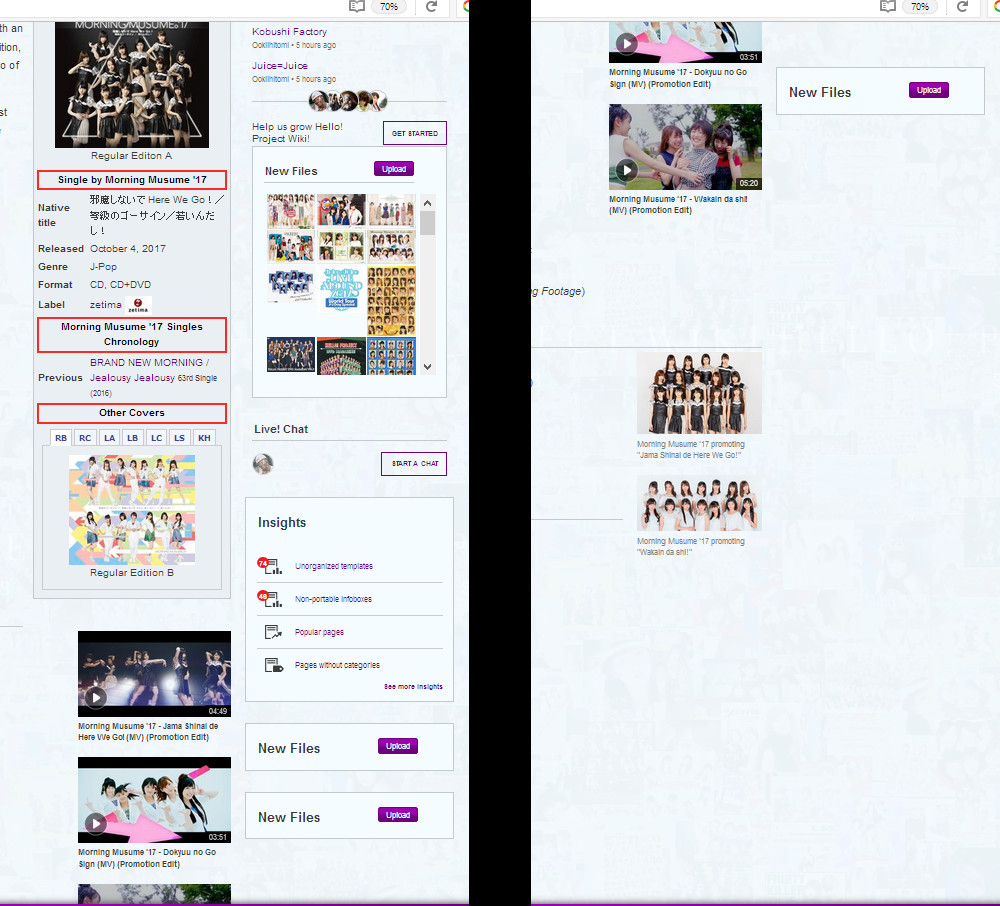Click Popular pages chart icon
The height and width of the screenshot is (906, 1000).
273,632
